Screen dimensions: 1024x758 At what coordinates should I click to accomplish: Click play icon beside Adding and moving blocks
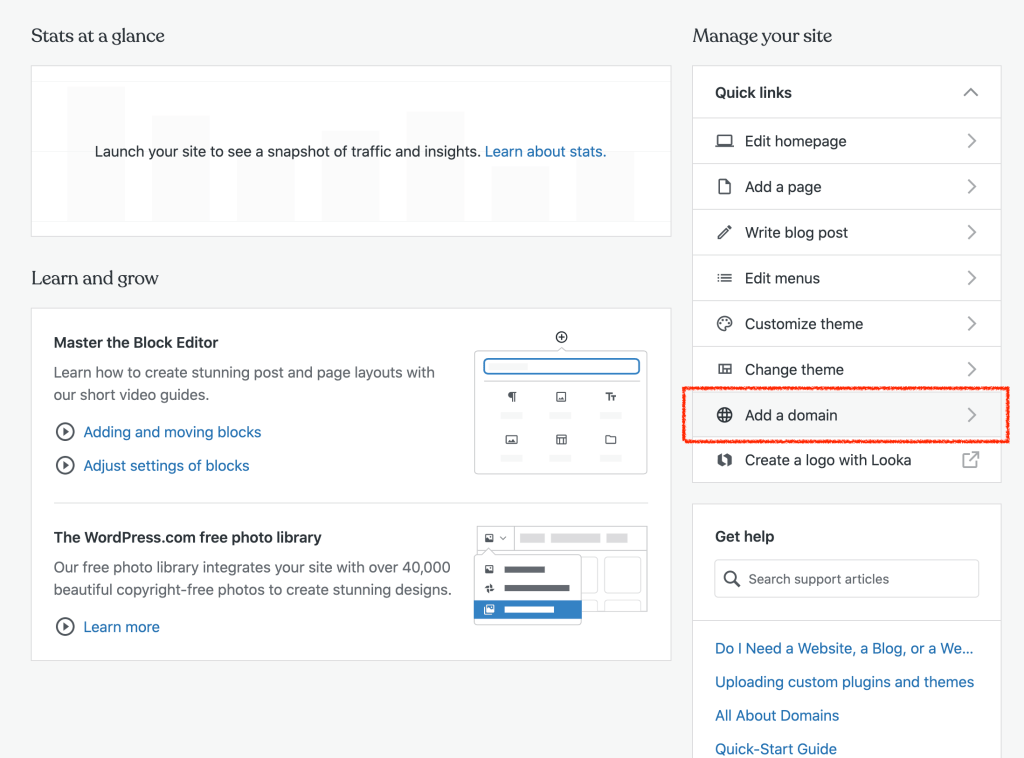tap(65, 432)
